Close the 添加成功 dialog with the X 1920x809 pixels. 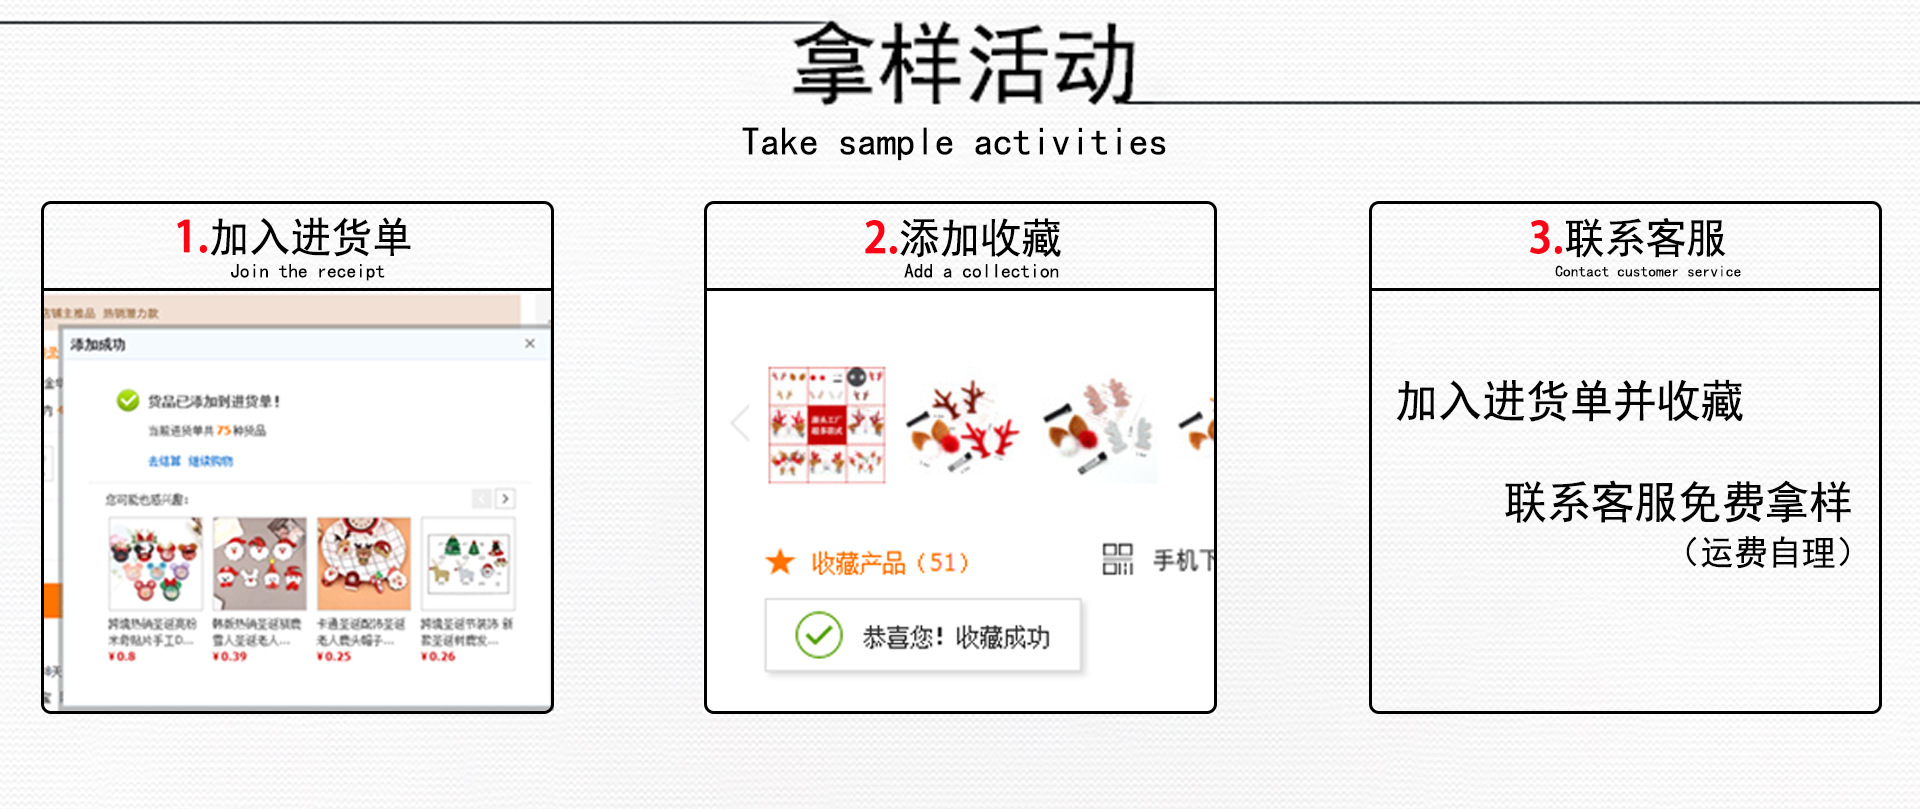click(x=530, y=343)
